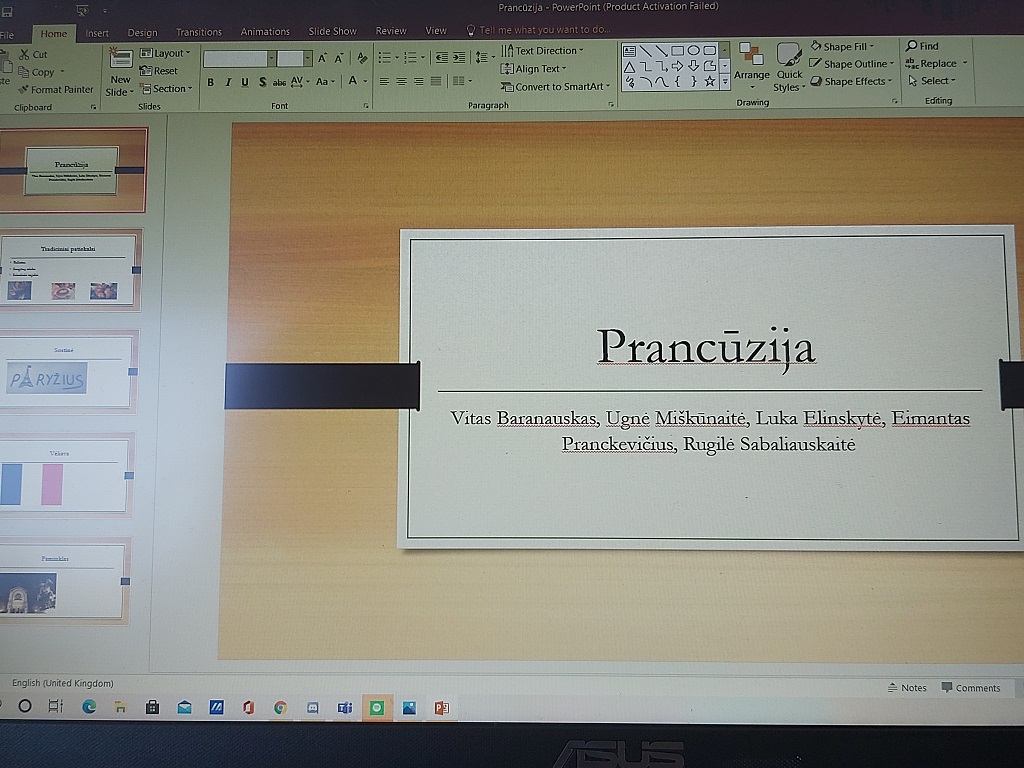Open the font name combo box
The height and width of the screenshot is (768, 1024).
tap(239, 59)
